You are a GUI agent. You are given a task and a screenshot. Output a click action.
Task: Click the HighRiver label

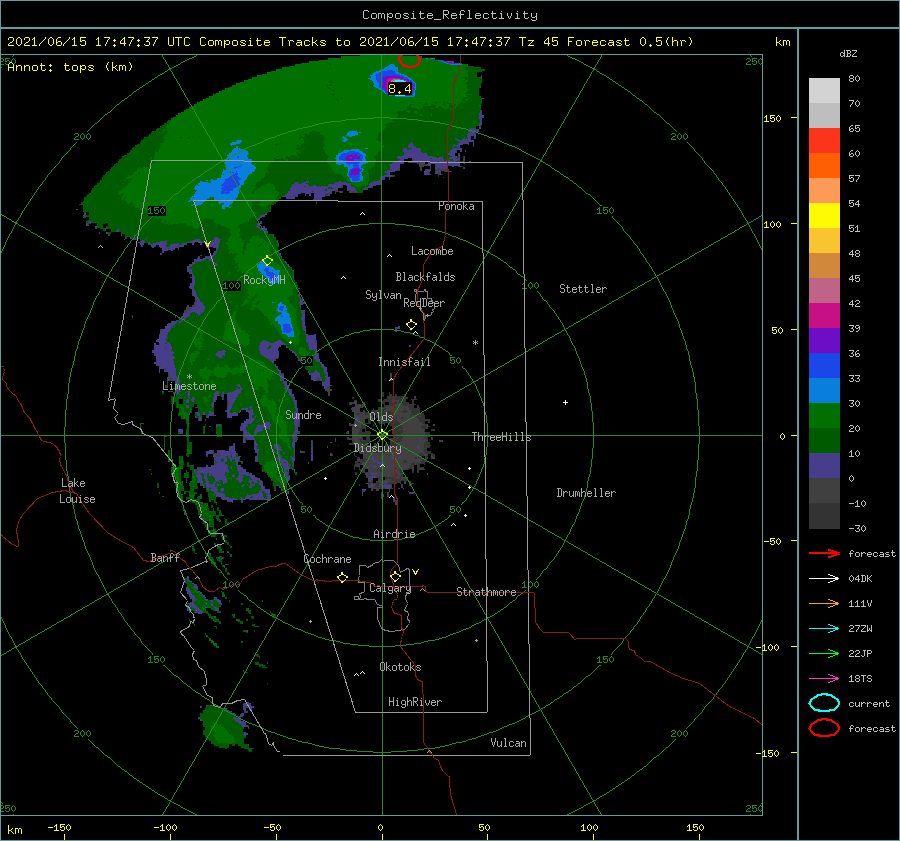tap(415, 702)
